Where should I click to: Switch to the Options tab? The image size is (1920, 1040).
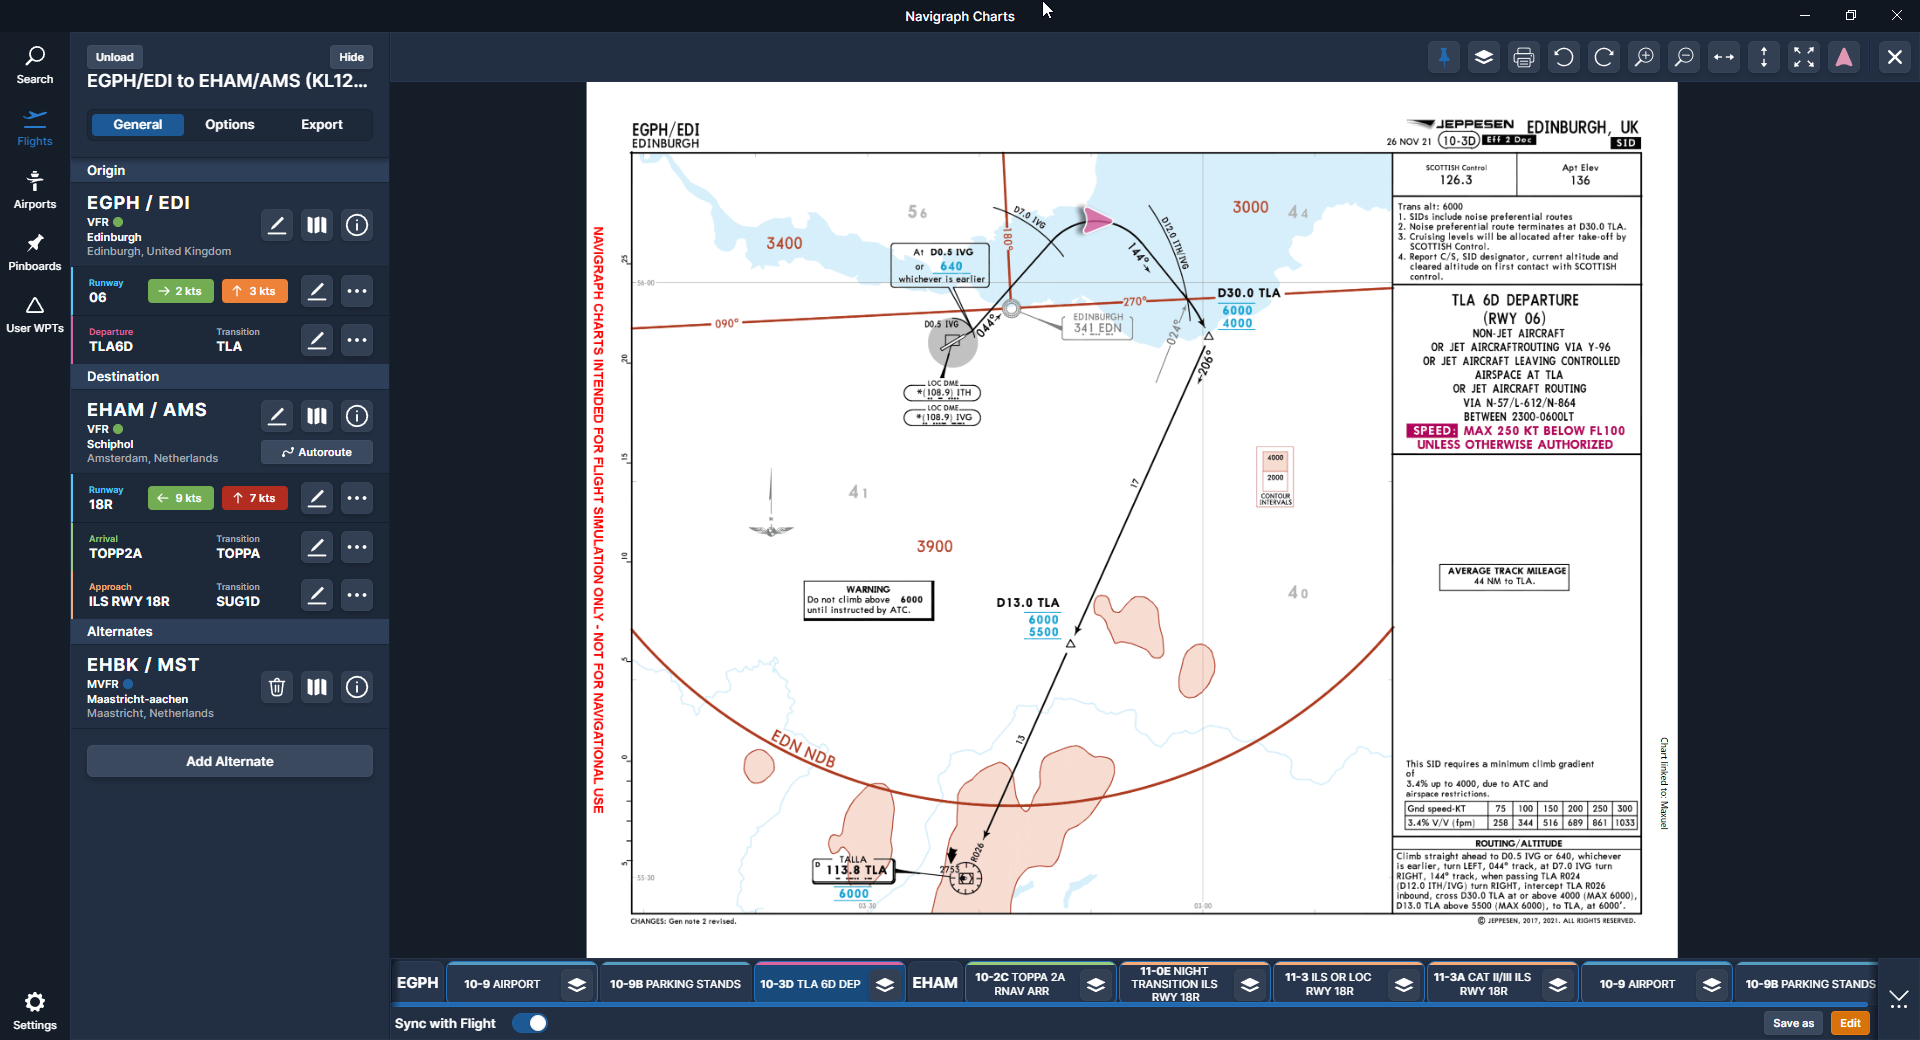(x=229, y=125)
